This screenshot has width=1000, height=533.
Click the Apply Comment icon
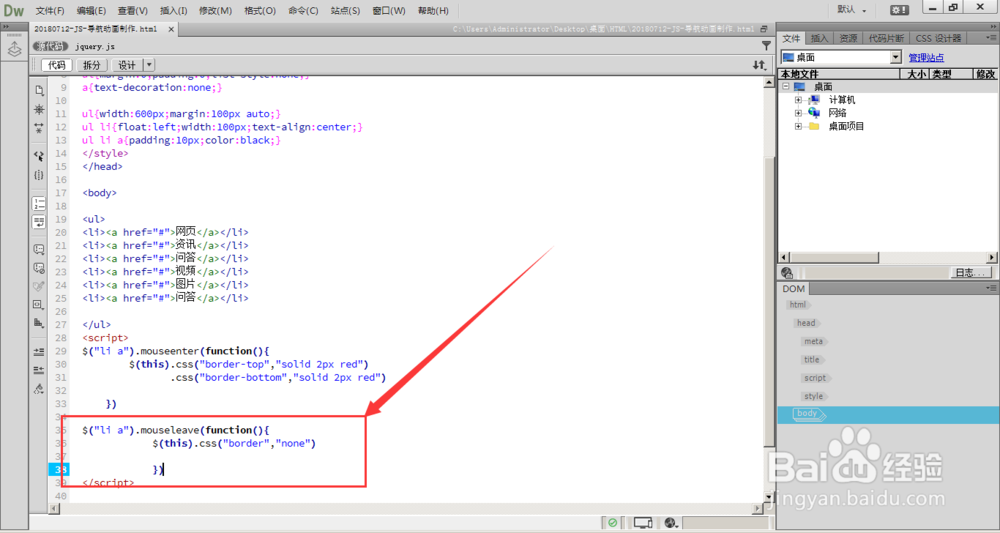(39, 249)
